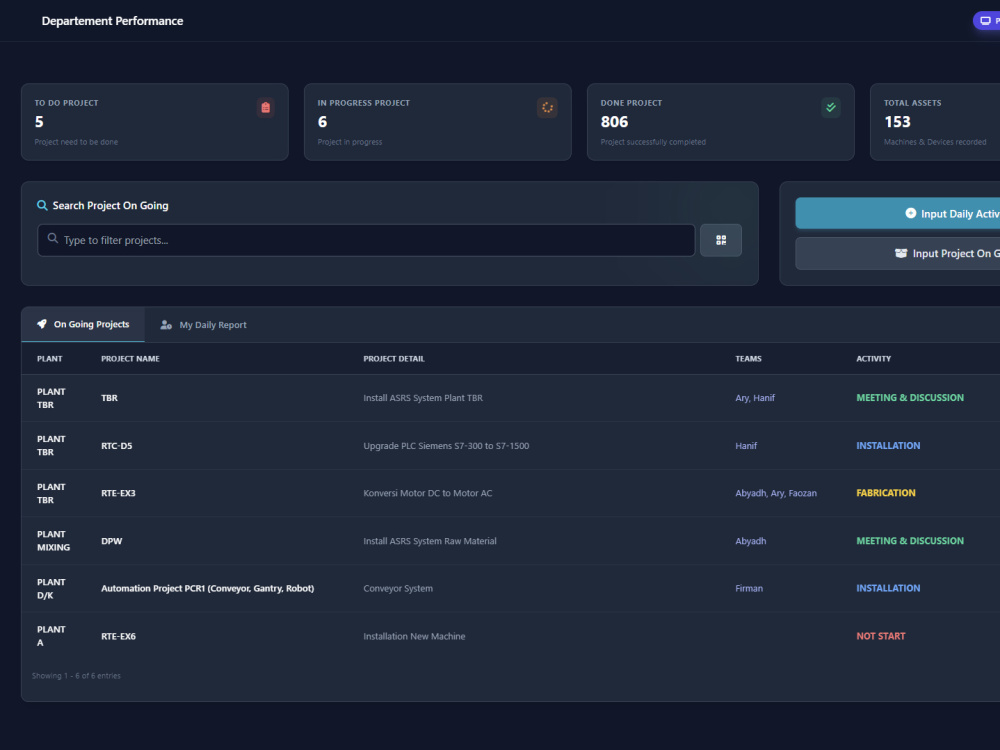
Task: Click the clipboard icon on To Do Project card
Action: pyautogui.click(x=265, y=107)
